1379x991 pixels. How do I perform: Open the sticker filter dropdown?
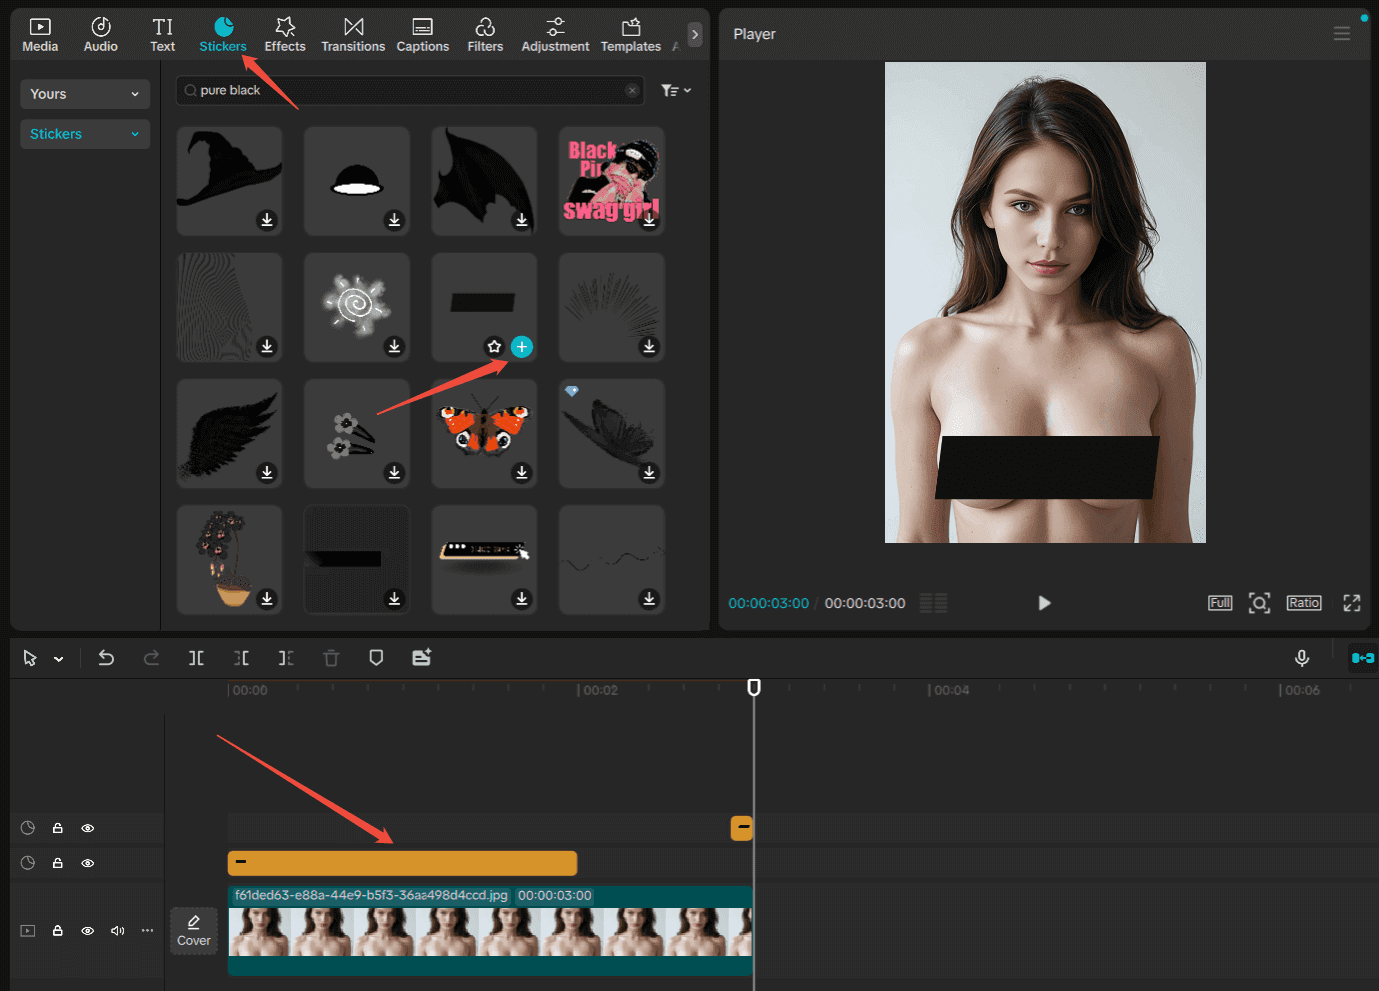(676, 90)
